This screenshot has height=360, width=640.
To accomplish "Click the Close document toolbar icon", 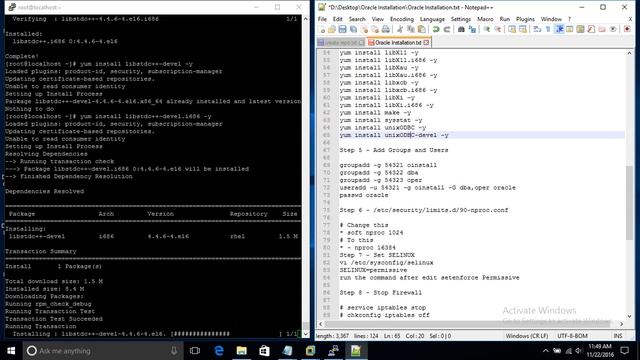I will pos(364,29).
